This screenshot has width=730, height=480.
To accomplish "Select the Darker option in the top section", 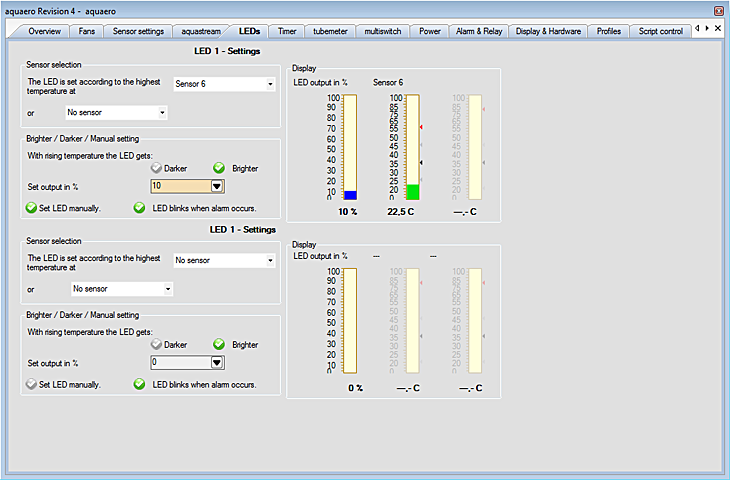I will click(x=155, y=168).
